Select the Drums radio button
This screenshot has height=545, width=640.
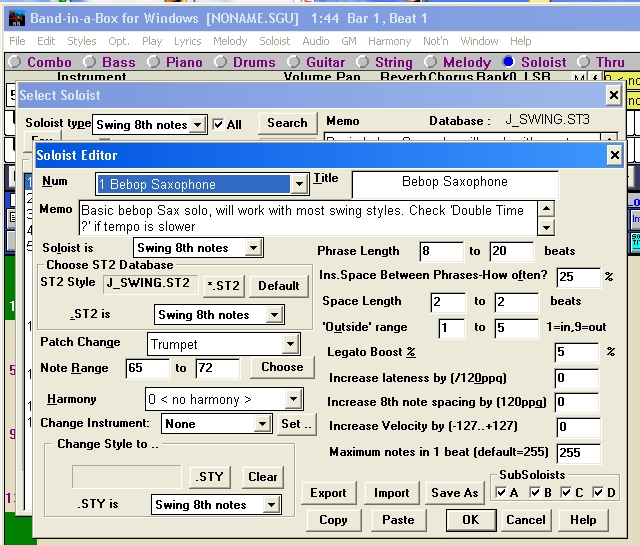point(220,62)
